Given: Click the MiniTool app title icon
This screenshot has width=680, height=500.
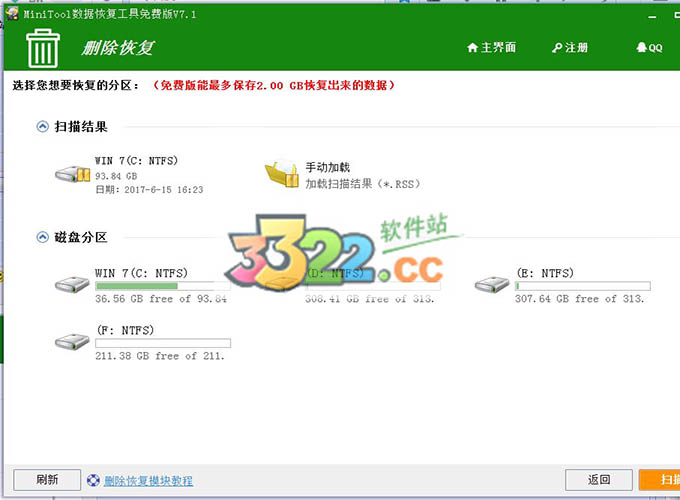Looking at the screenshot, I should click(x=12, y=13).
